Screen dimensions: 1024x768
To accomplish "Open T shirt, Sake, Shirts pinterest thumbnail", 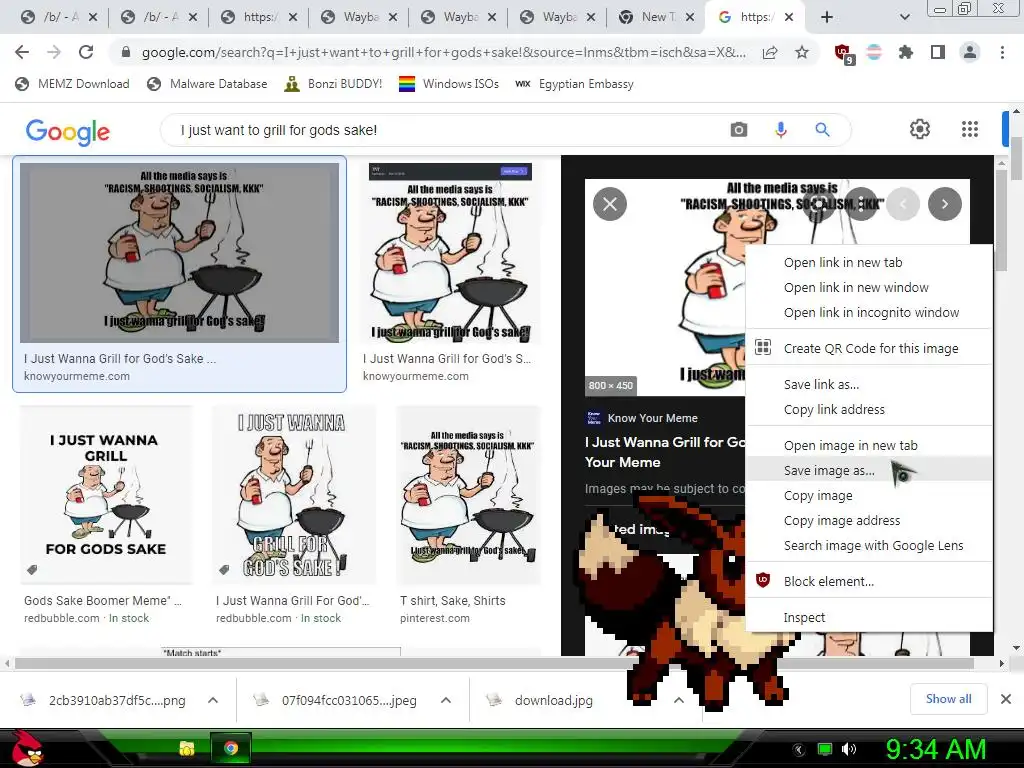I will 468,495.
